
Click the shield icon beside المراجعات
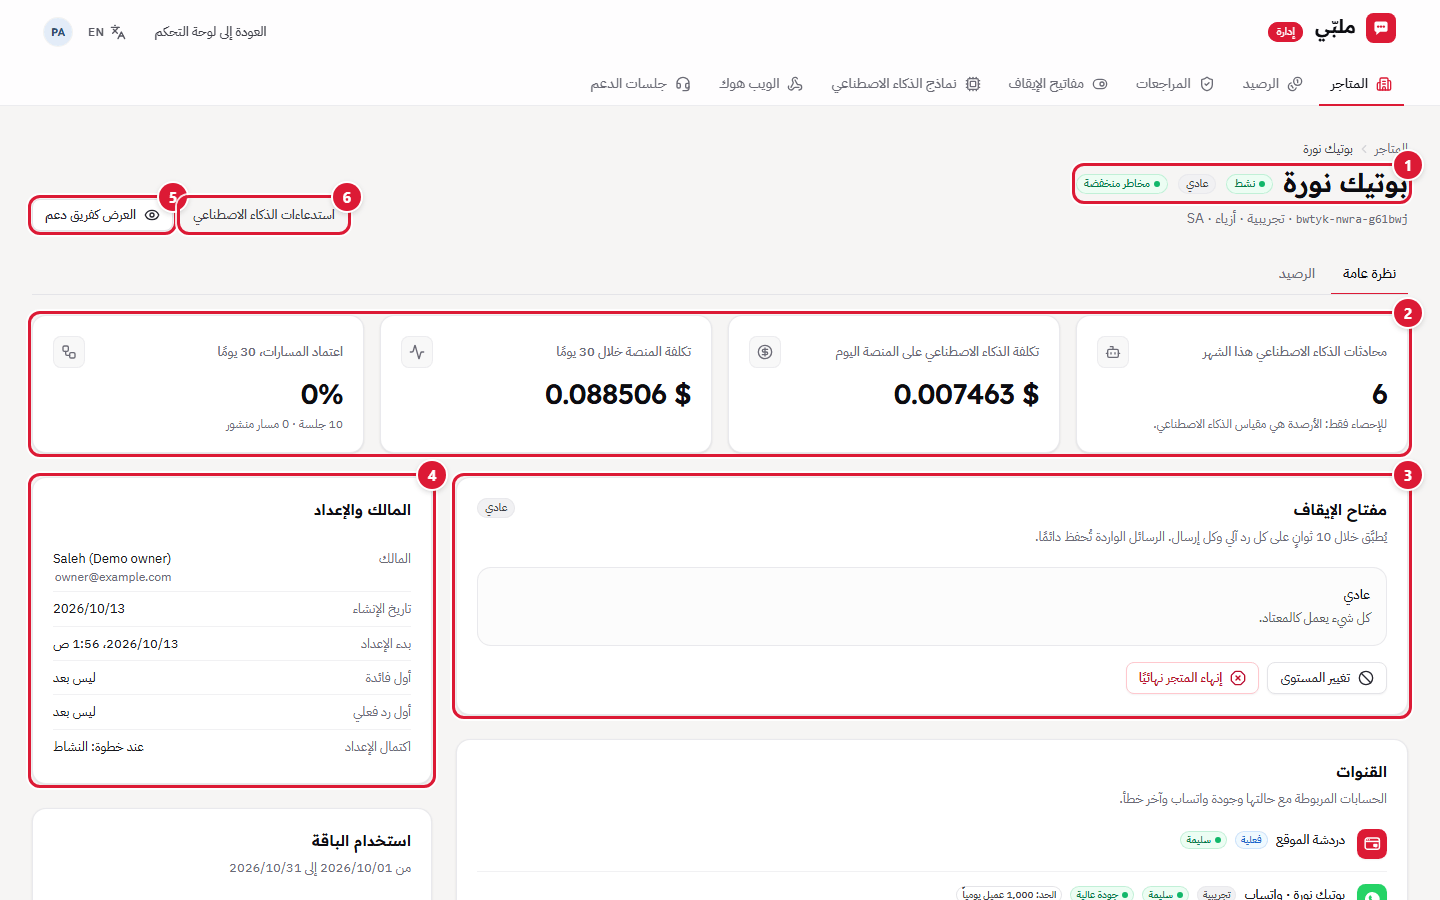1207,84
